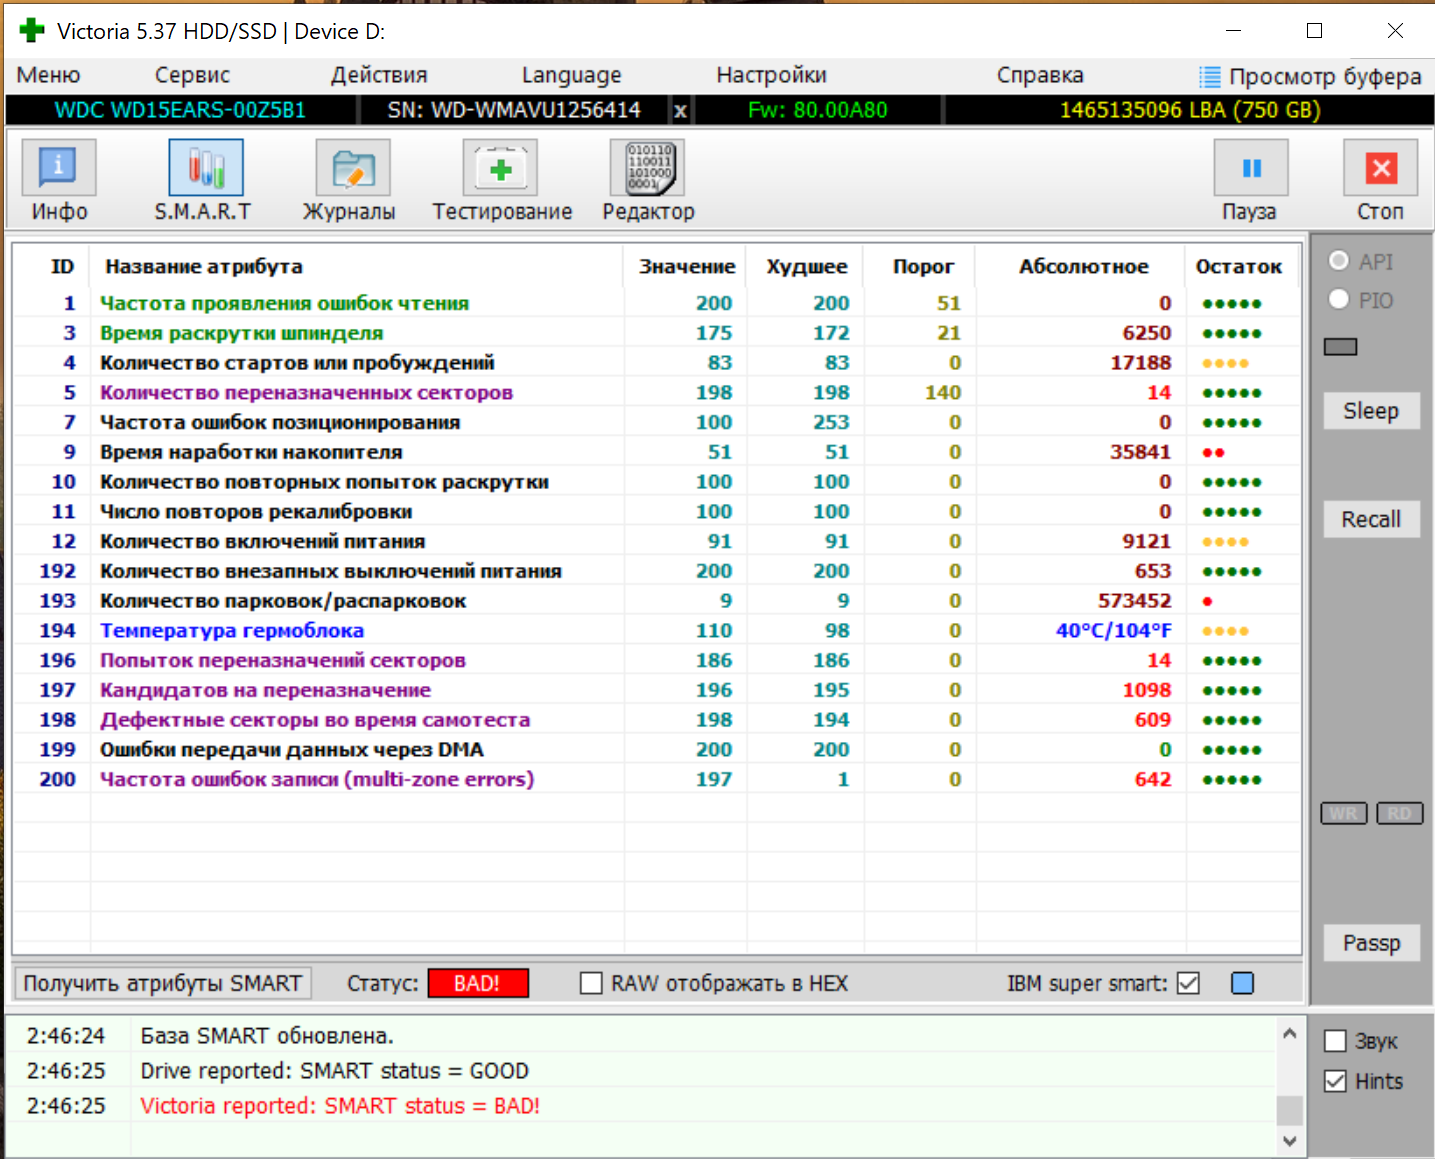Open the Журналы logs icon

coord(352,168)
